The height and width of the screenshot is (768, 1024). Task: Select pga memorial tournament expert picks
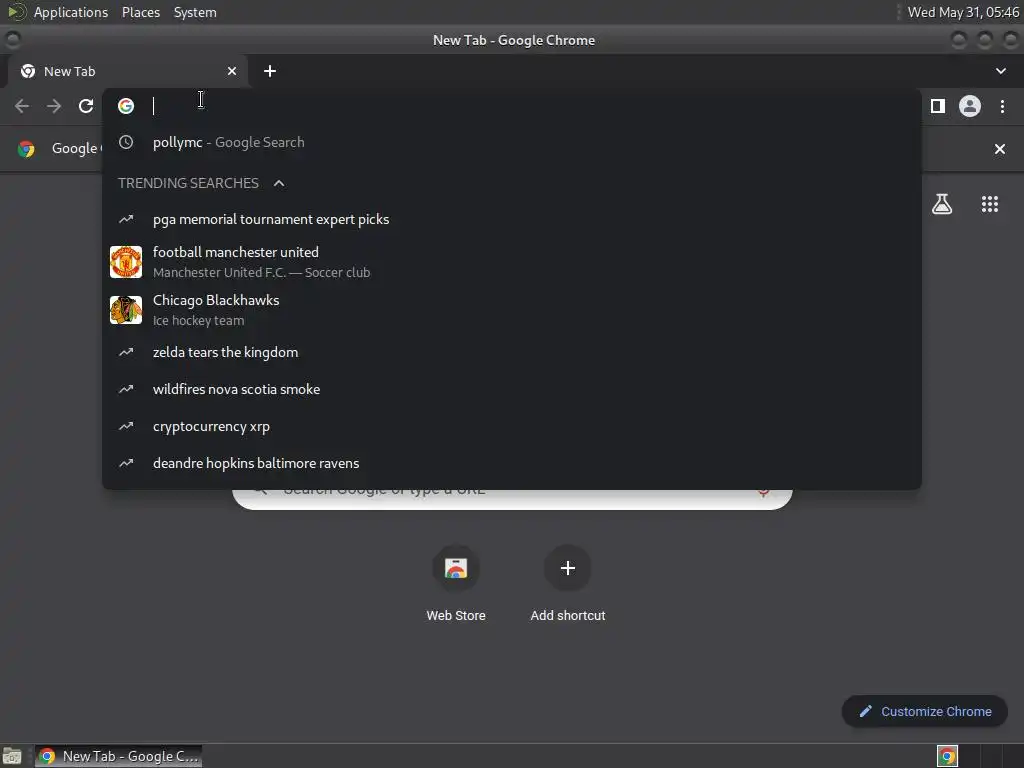point(511,219)
